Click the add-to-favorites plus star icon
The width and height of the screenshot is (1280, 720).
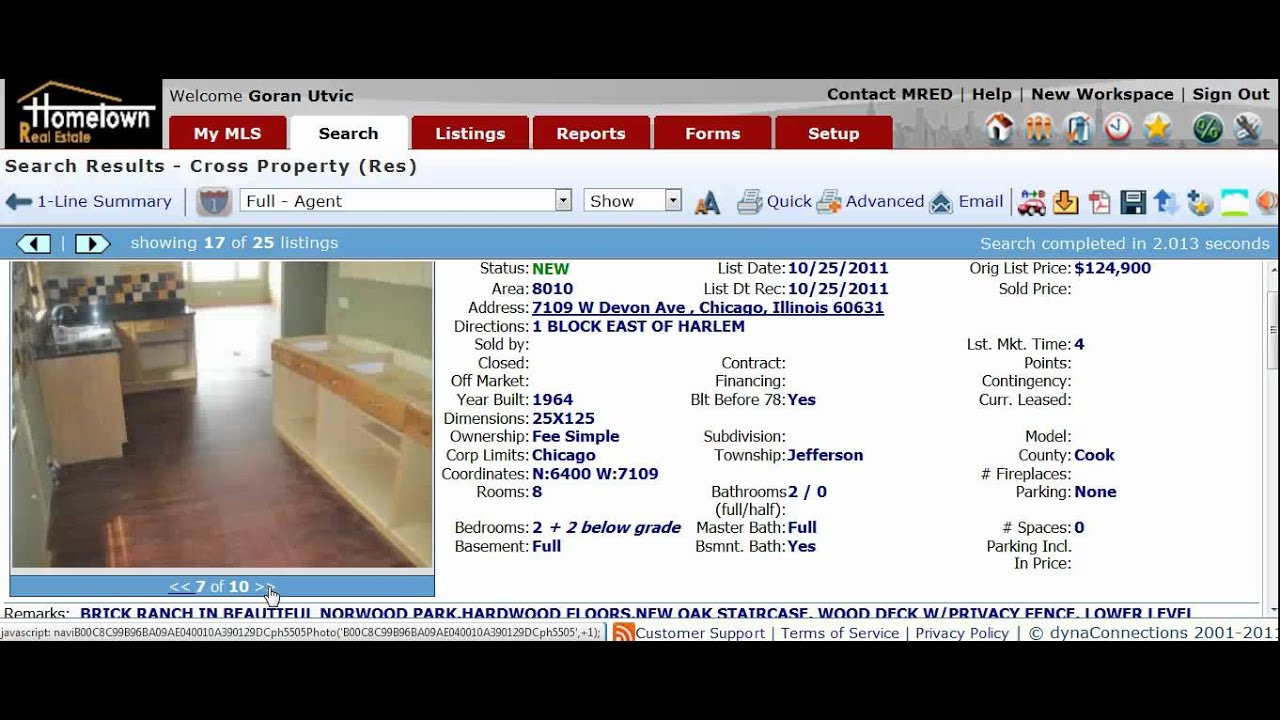coord(1199,202)
